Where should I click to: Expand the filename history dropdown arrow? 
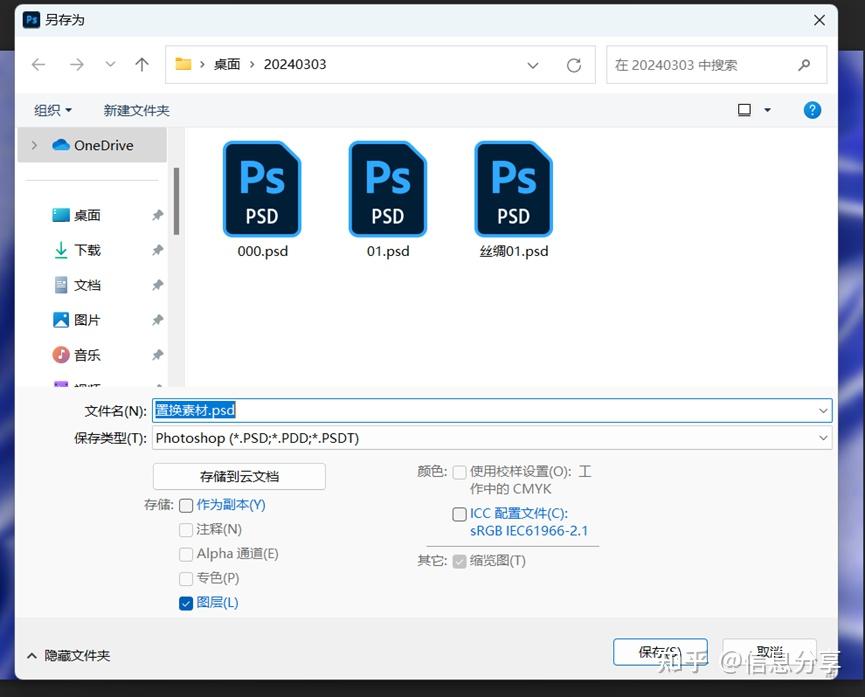pyautogui.click(x=823, y=410)
